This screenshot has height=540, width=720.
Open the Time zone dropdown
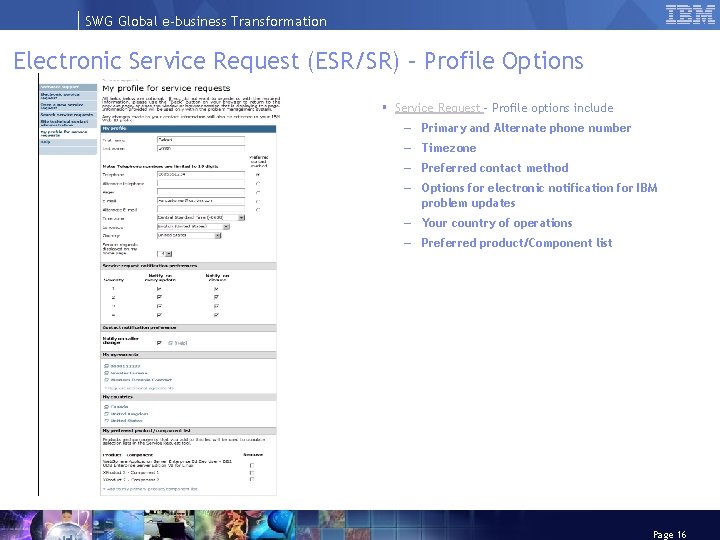tap(201, 218)
